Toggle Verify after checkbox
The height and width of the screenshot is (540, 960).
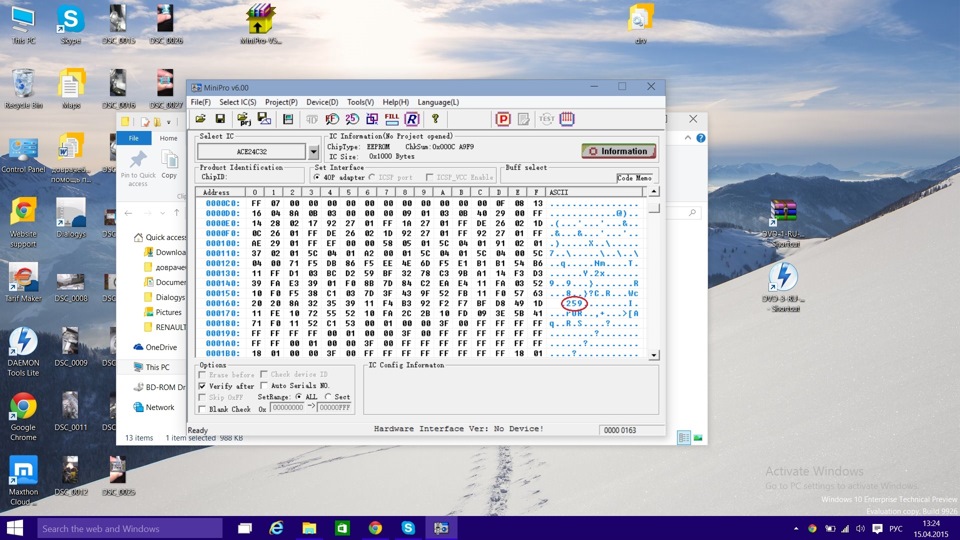click(202, 386)
